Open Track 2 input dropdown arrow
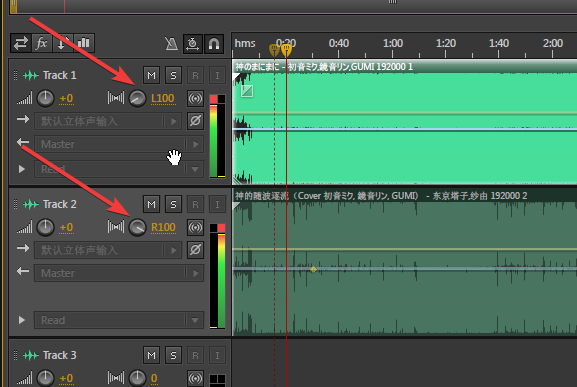The width and height of the screenshot is (577, 387). [x=174, y=251]
